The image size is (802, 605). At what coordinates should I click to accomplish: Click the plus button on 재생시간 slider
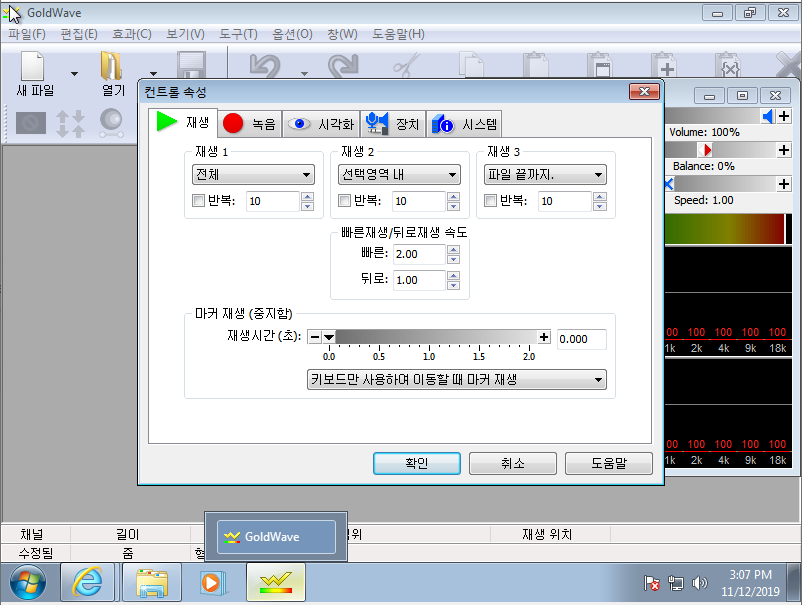coord(544,337)
